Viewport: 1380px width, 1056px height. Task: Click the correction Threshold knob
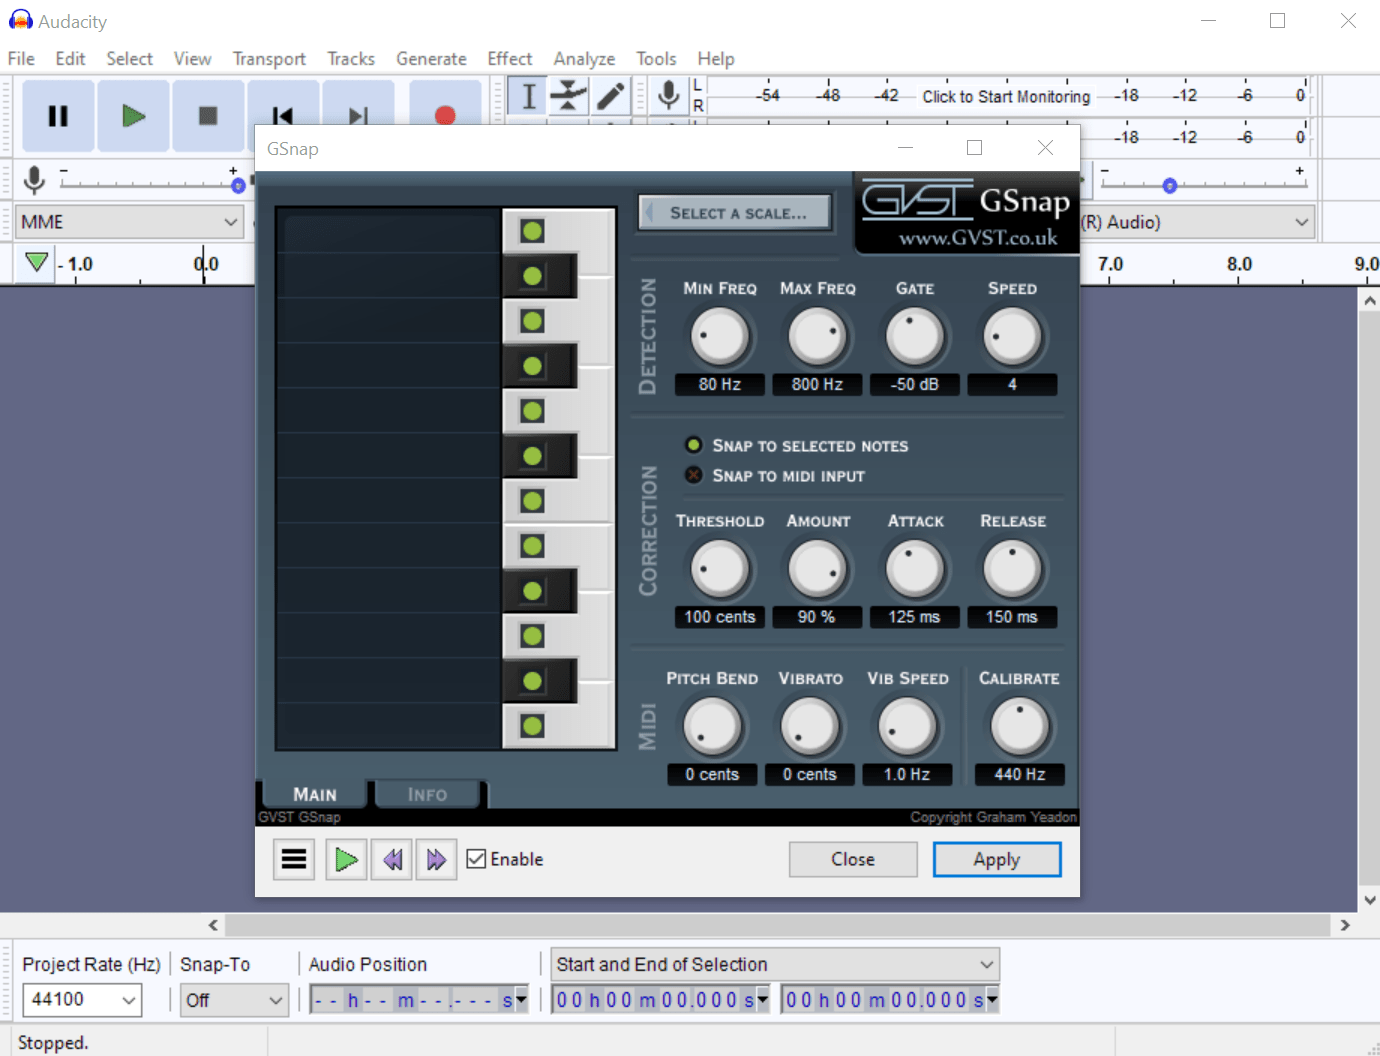pos(720,570)
